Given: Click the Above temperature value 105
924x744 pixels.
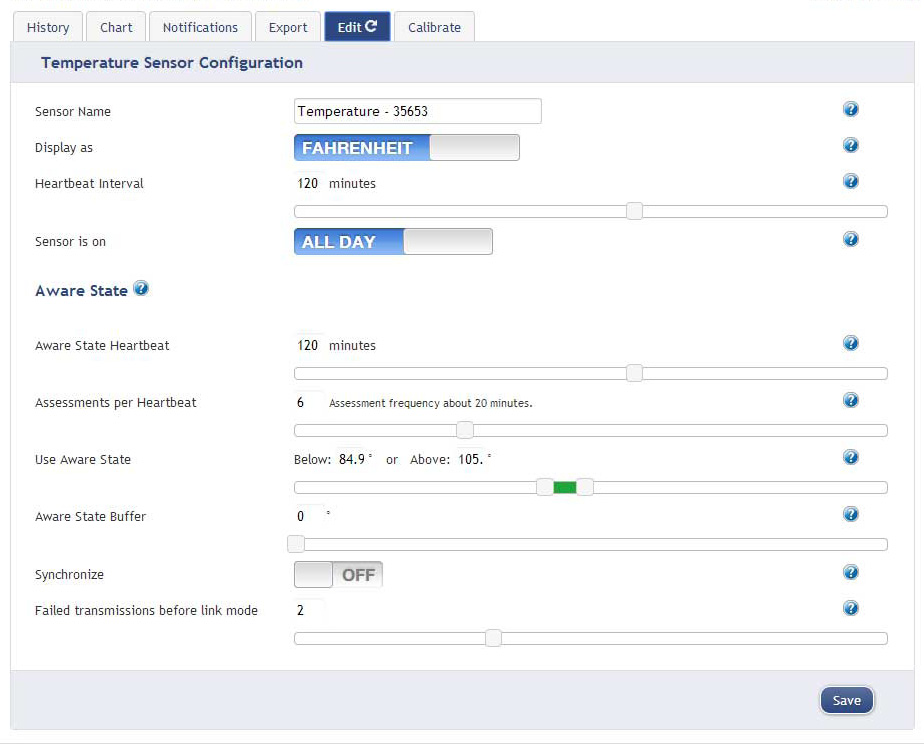Looking at the screenshot, I should [x=471, y=459].
